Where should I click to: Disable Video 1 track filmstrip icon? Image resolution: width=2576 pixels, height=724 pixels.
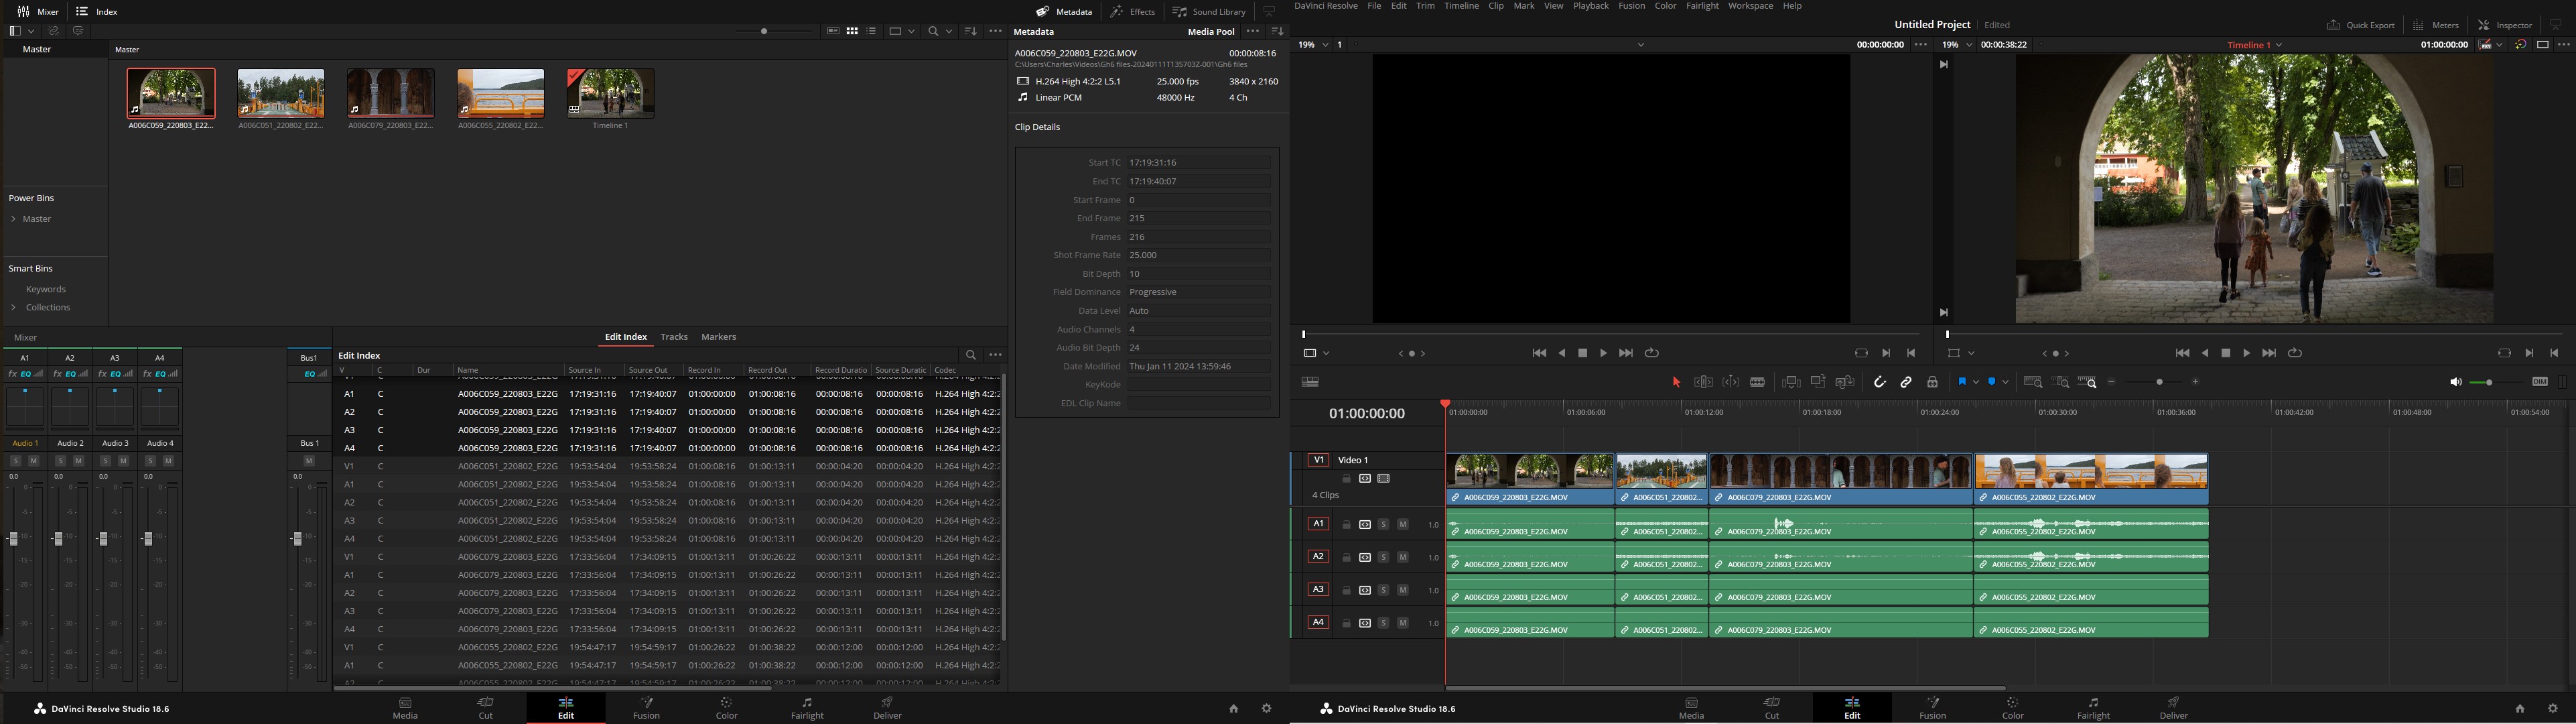click(x=1384, y=479)
